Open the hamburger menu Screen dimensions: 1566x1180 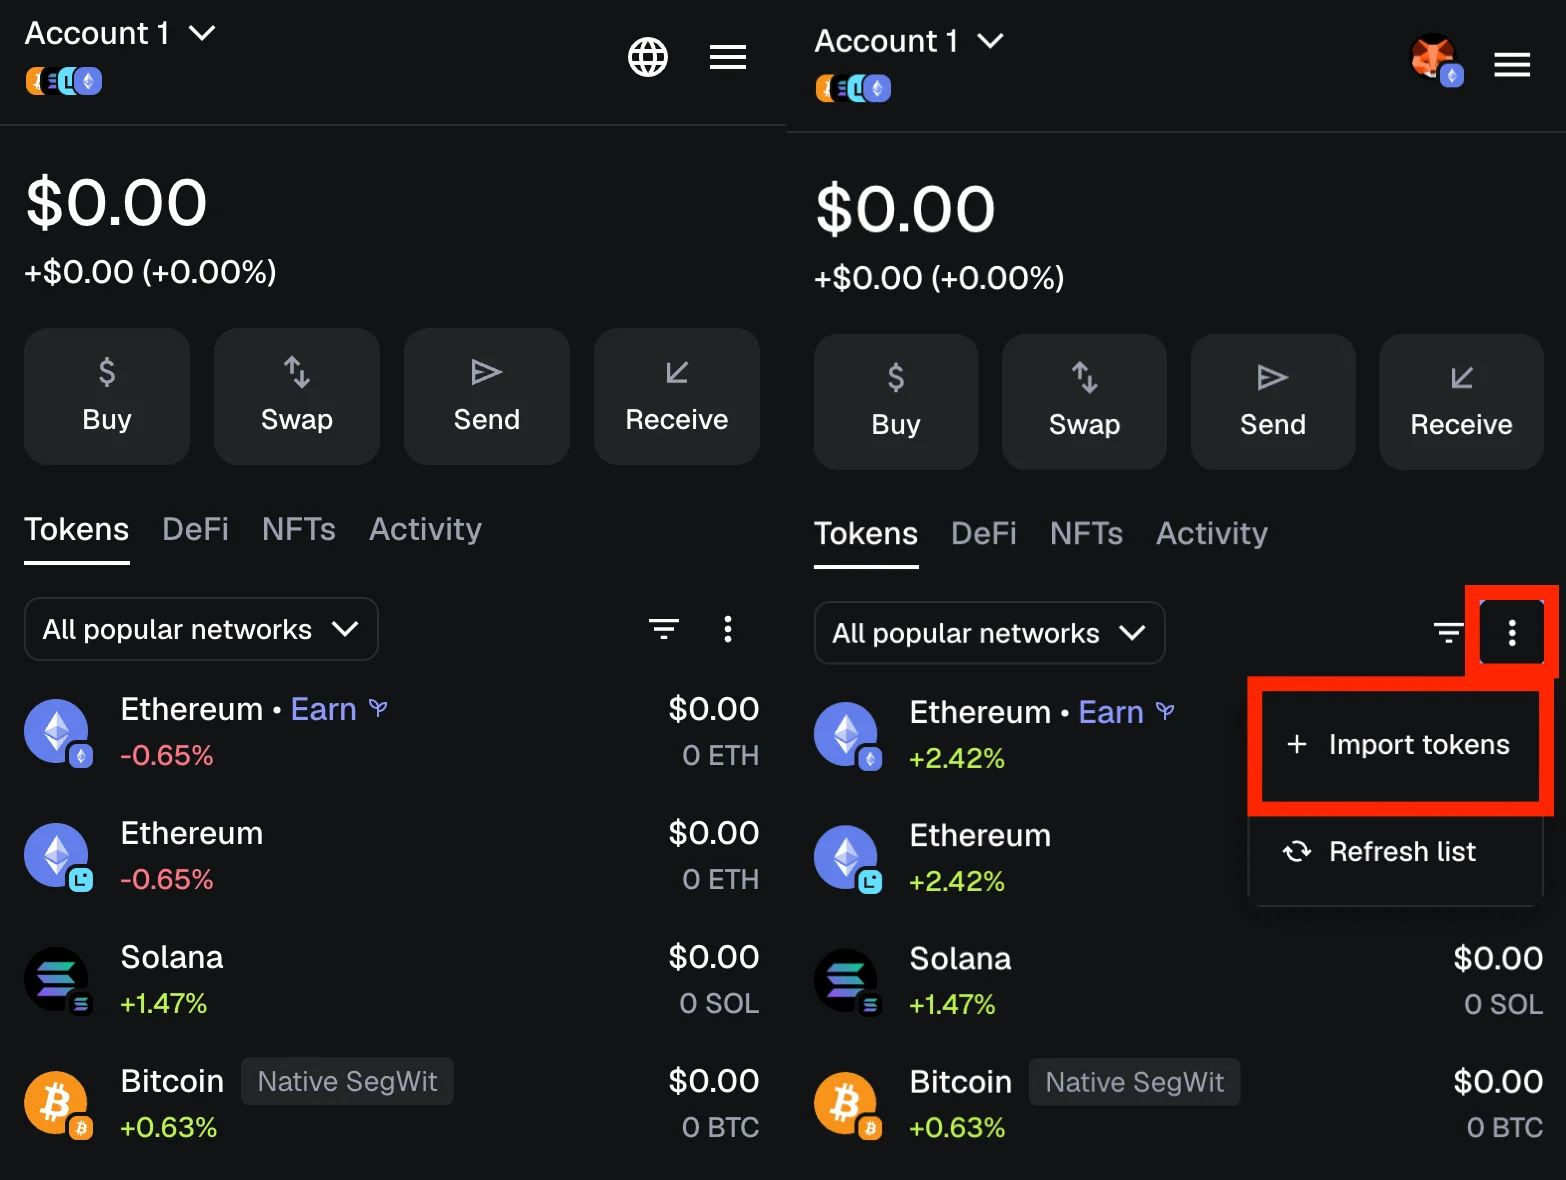[728, 57]
